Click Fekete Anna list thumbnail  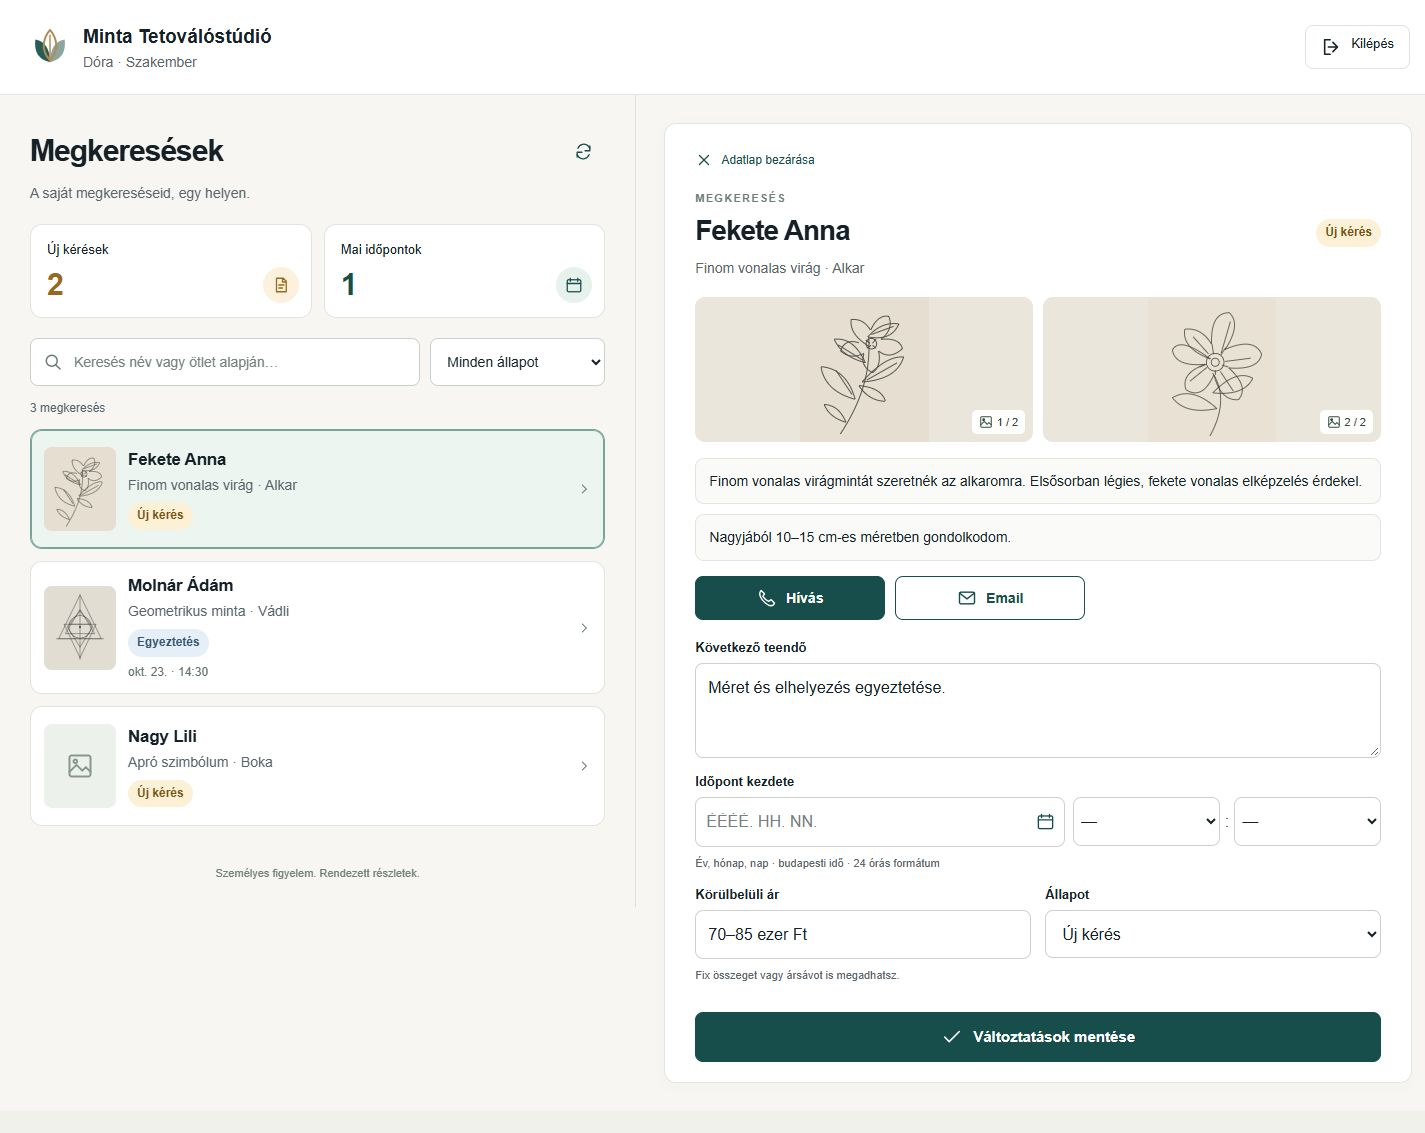(x=80, y=489)
